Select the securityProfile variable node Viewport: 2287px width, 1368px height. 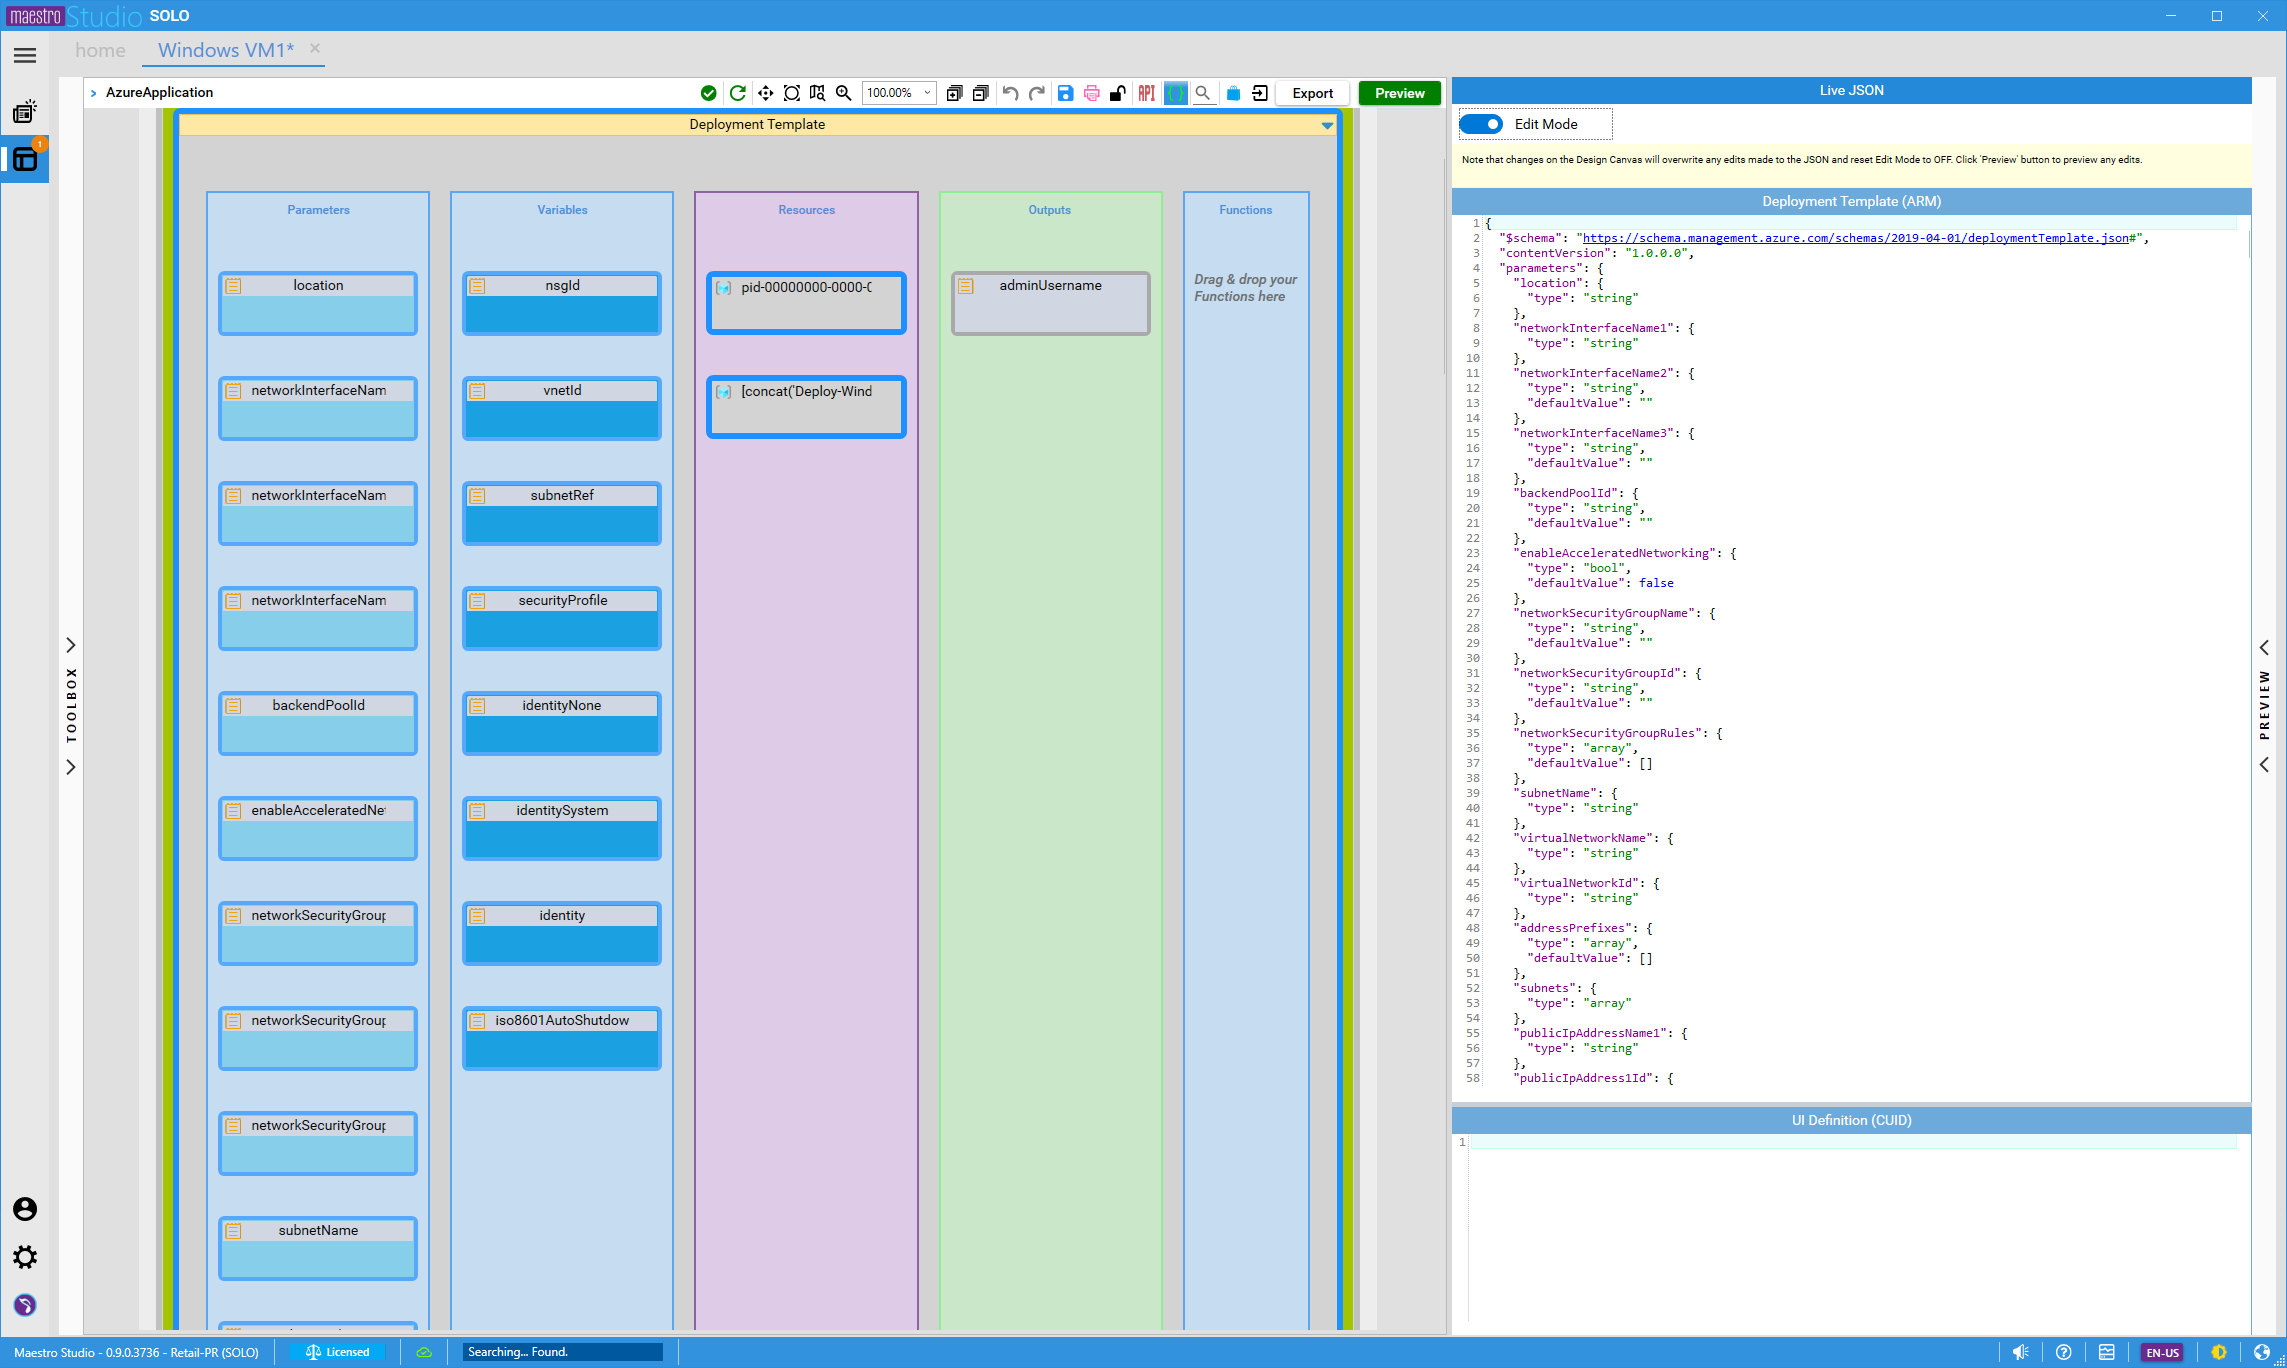coord(562,618)
